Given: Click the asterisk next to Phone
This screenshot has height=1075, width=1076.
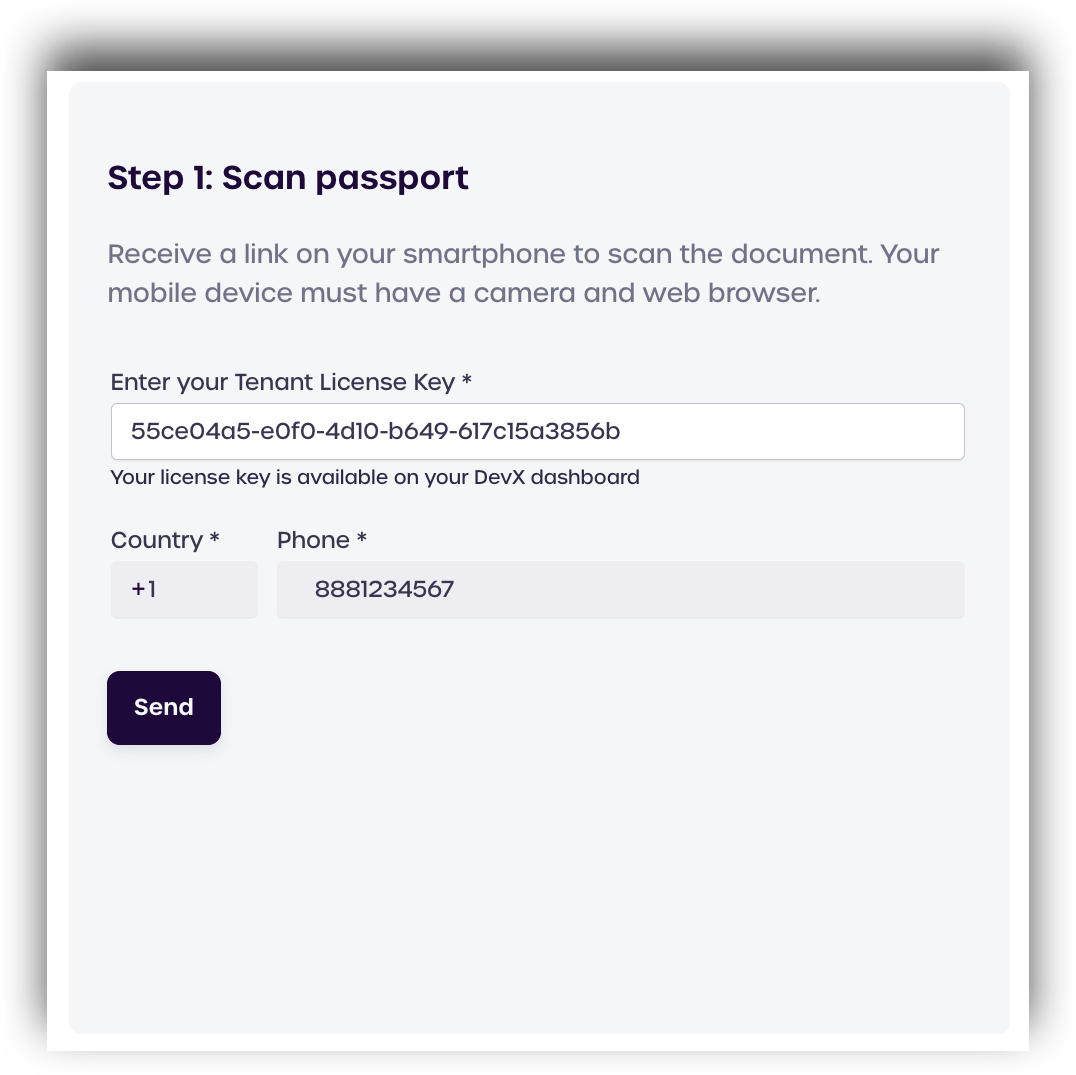Looking at the screenshot, I should pyautogui.click(x=362, y=539).
